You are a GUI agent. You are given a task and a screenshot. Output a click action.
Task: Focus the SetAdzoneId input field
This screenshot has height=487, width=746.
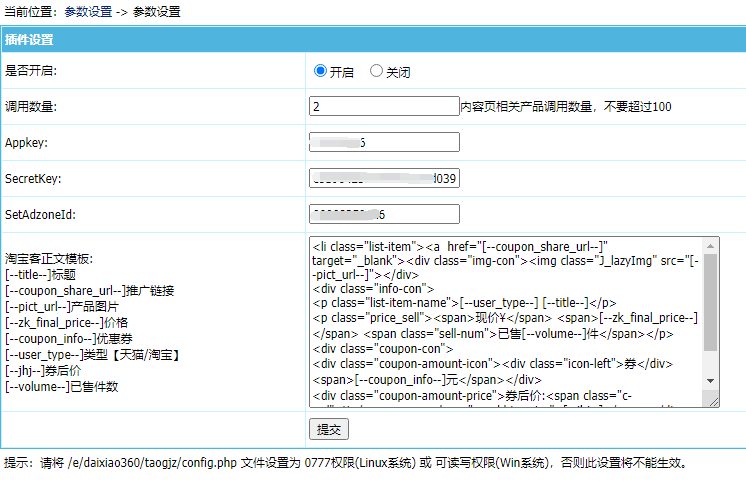(384, 214)
